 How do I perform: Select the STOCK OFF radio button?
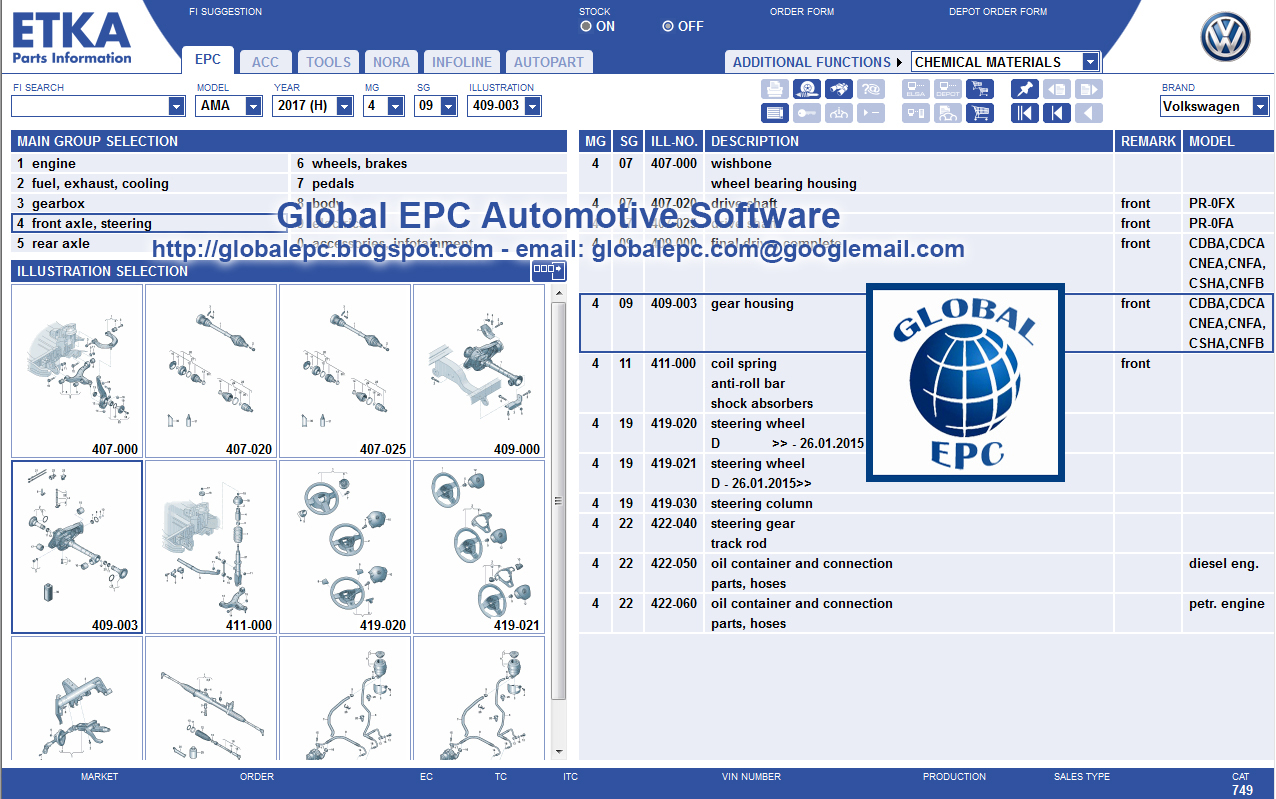tap(667, 27)
